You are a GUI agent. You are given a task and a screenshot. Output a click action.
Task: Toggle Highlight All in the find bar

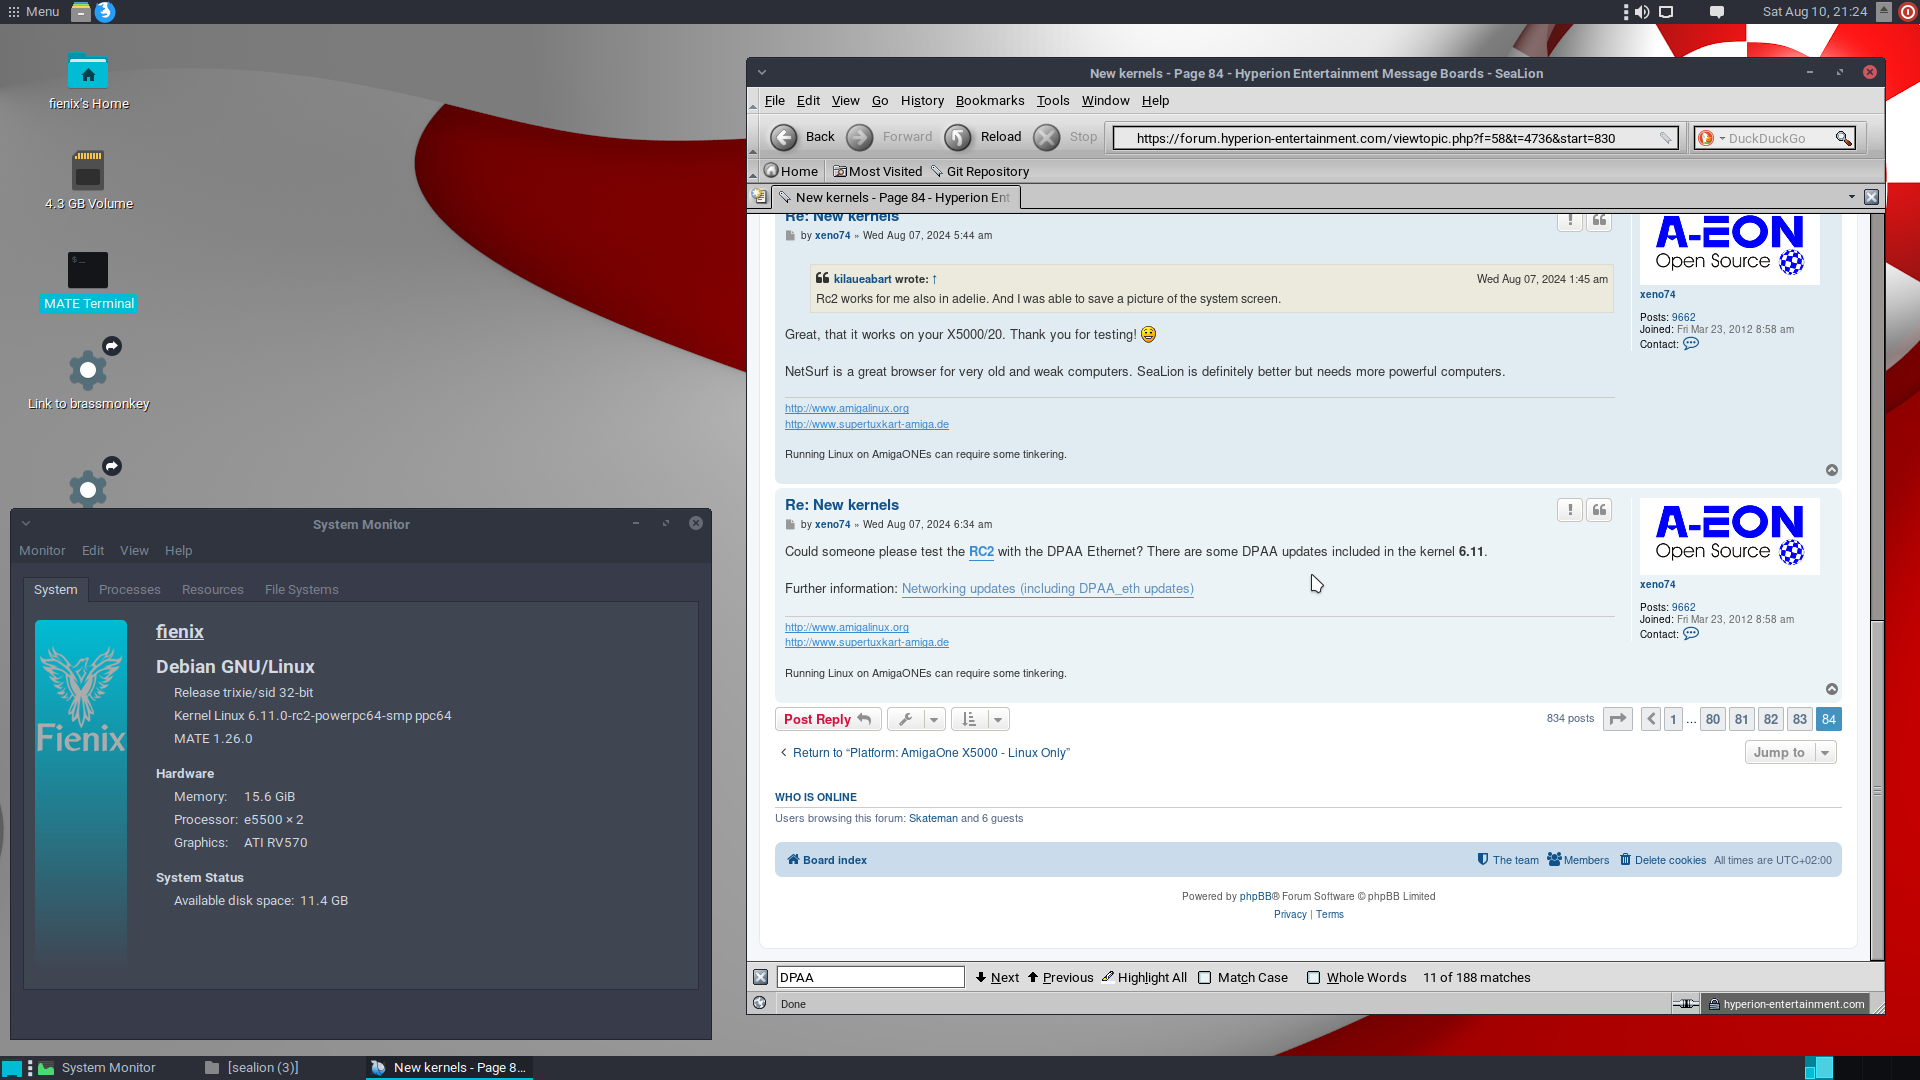(x=1144, y=978)
